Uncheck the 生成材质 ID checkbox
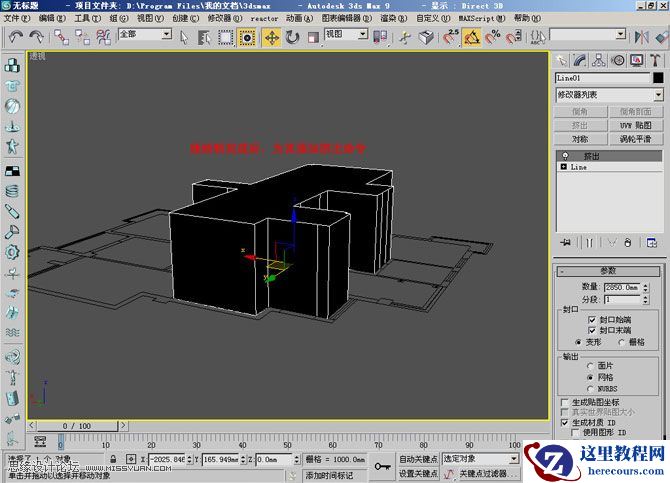The height and width of the screenshot is (483, 670). tap(564, 423)
